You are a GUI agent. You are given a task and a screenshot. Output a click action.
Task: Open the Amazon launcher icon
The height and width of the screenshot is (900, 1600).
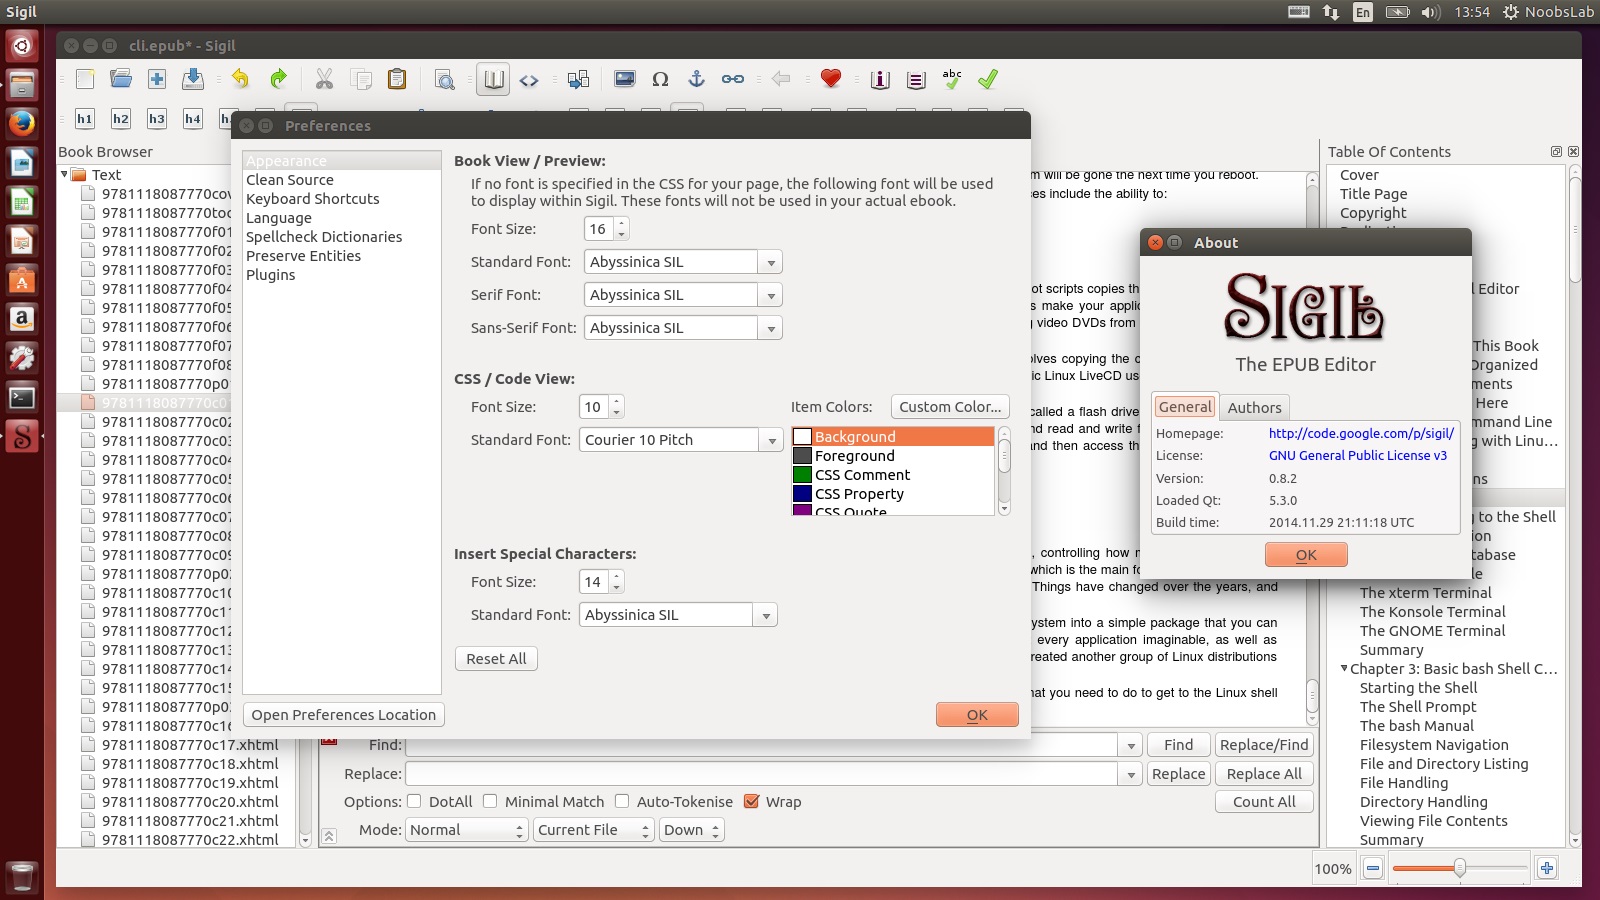22,319
